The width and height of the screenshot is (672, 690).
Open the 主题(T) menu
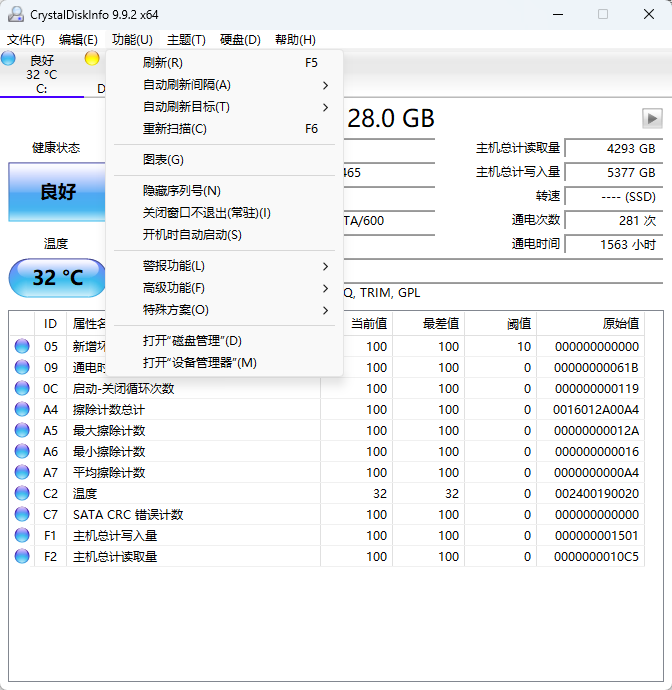tap(186, 40)
